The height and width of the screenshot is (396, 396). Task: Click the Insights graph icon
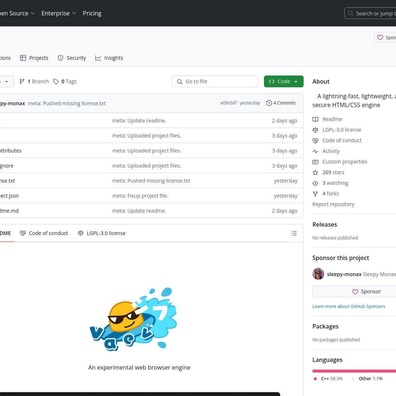(x=98, y=58)
